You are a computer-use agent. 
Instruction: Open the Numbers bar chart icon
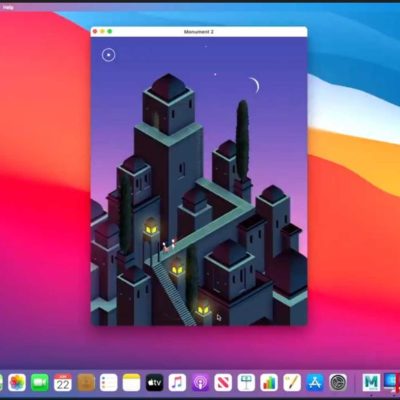click(x=269, y=382)
